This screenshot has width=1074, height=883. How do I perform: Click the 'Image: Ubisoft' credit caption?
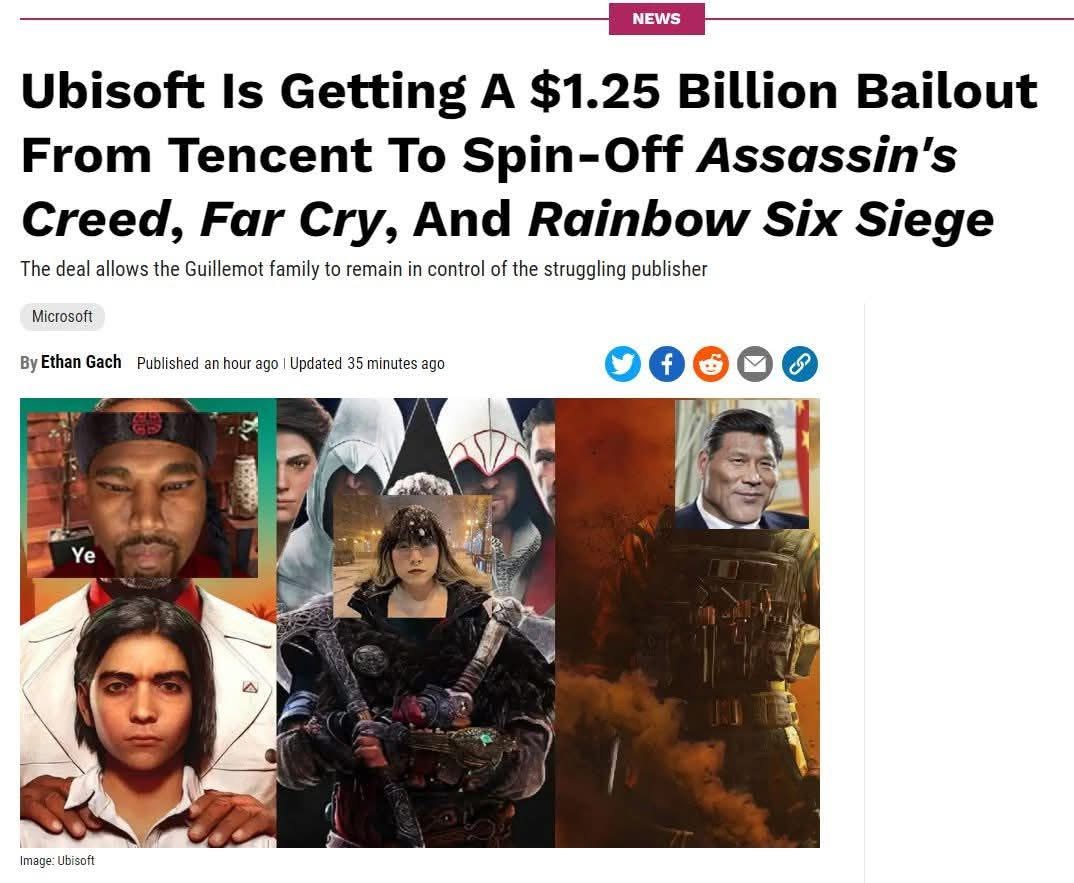click(58, 860)
